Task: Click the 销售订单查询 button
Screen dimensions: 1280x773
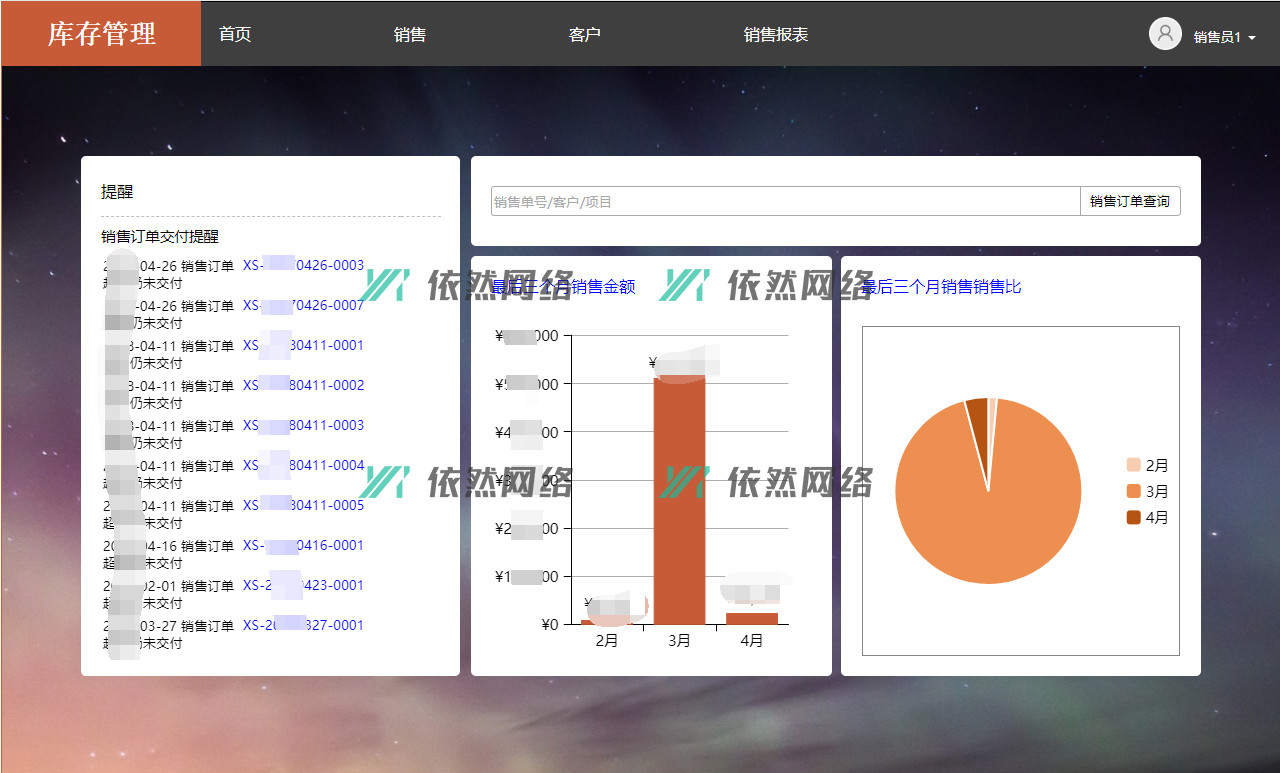Action: click(1129, 201)
